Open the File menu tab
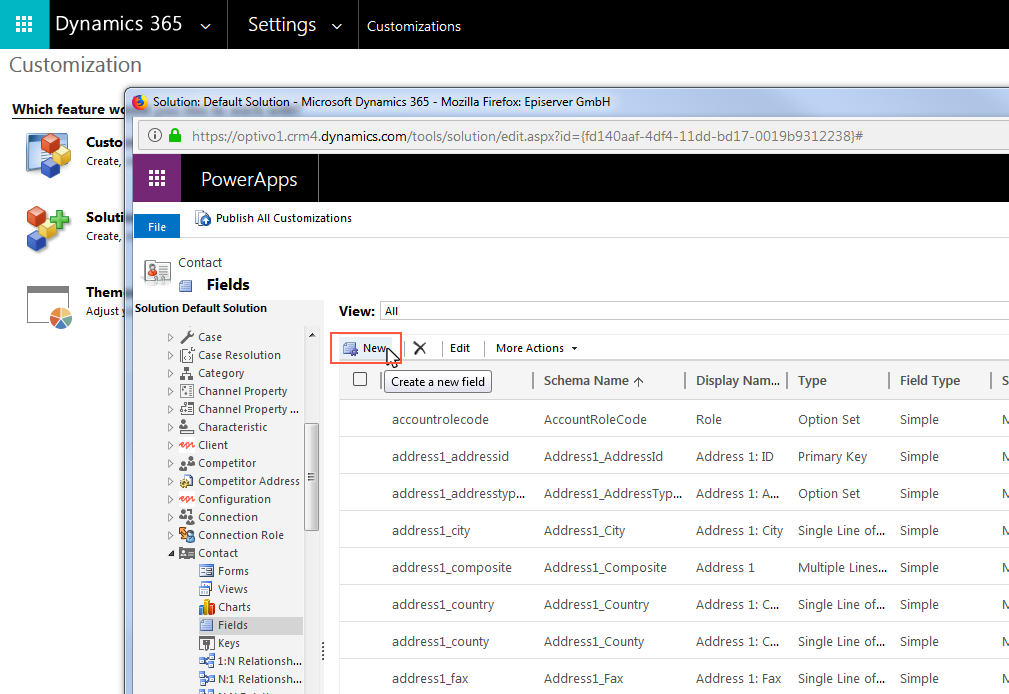This screenshot has width=1009, height=694. pos(157,227)
